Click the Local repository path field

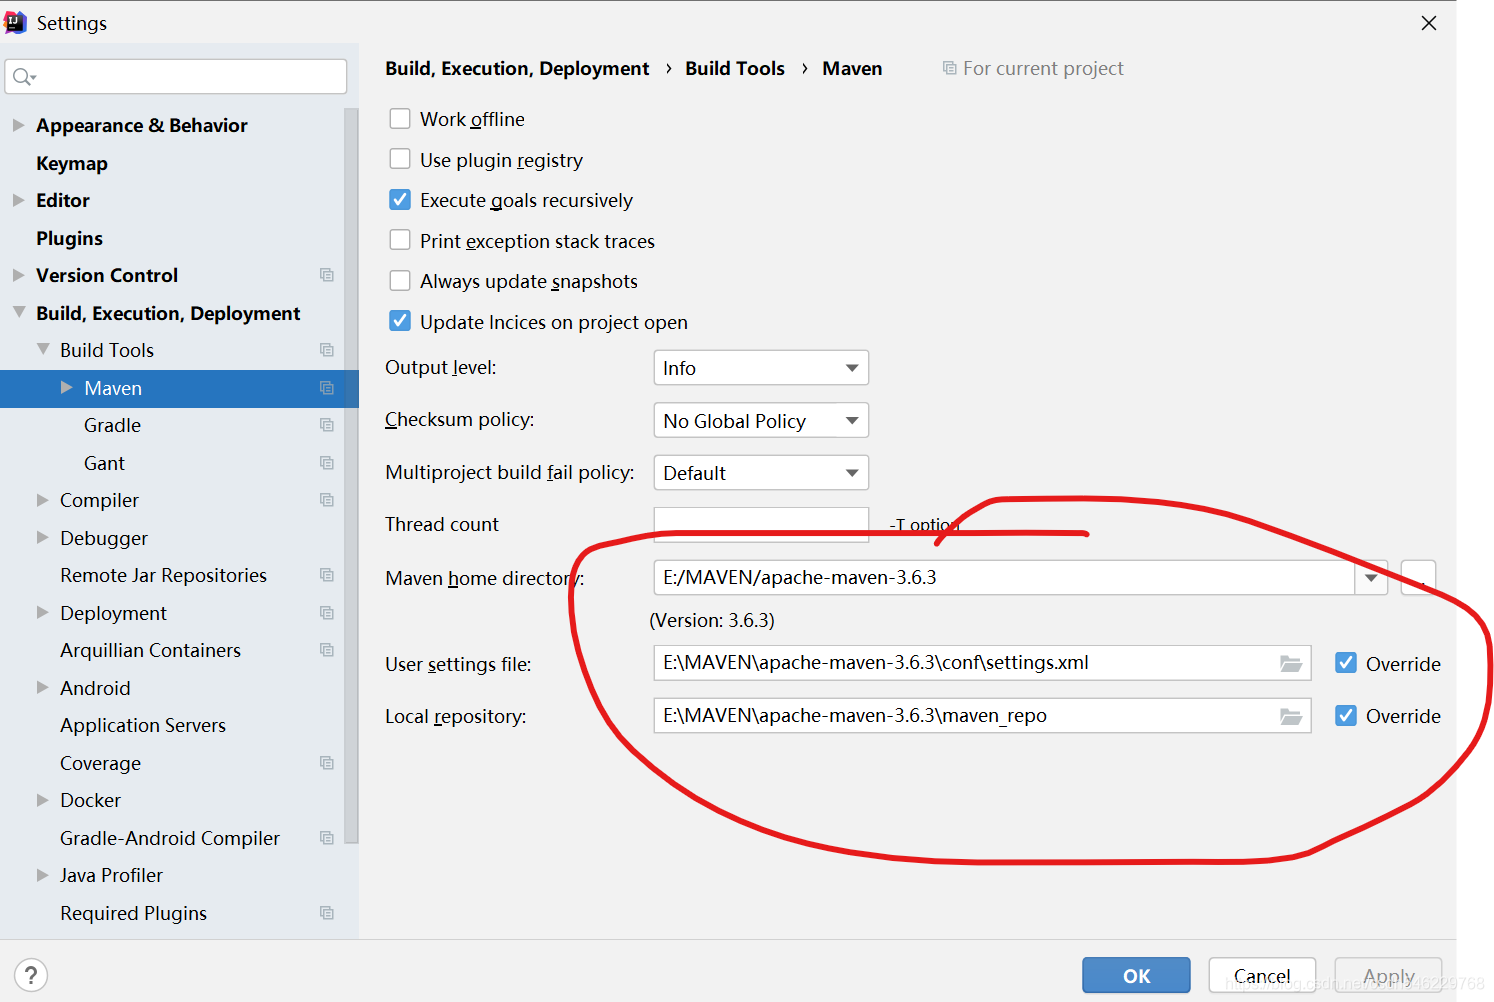click(982, 715)
